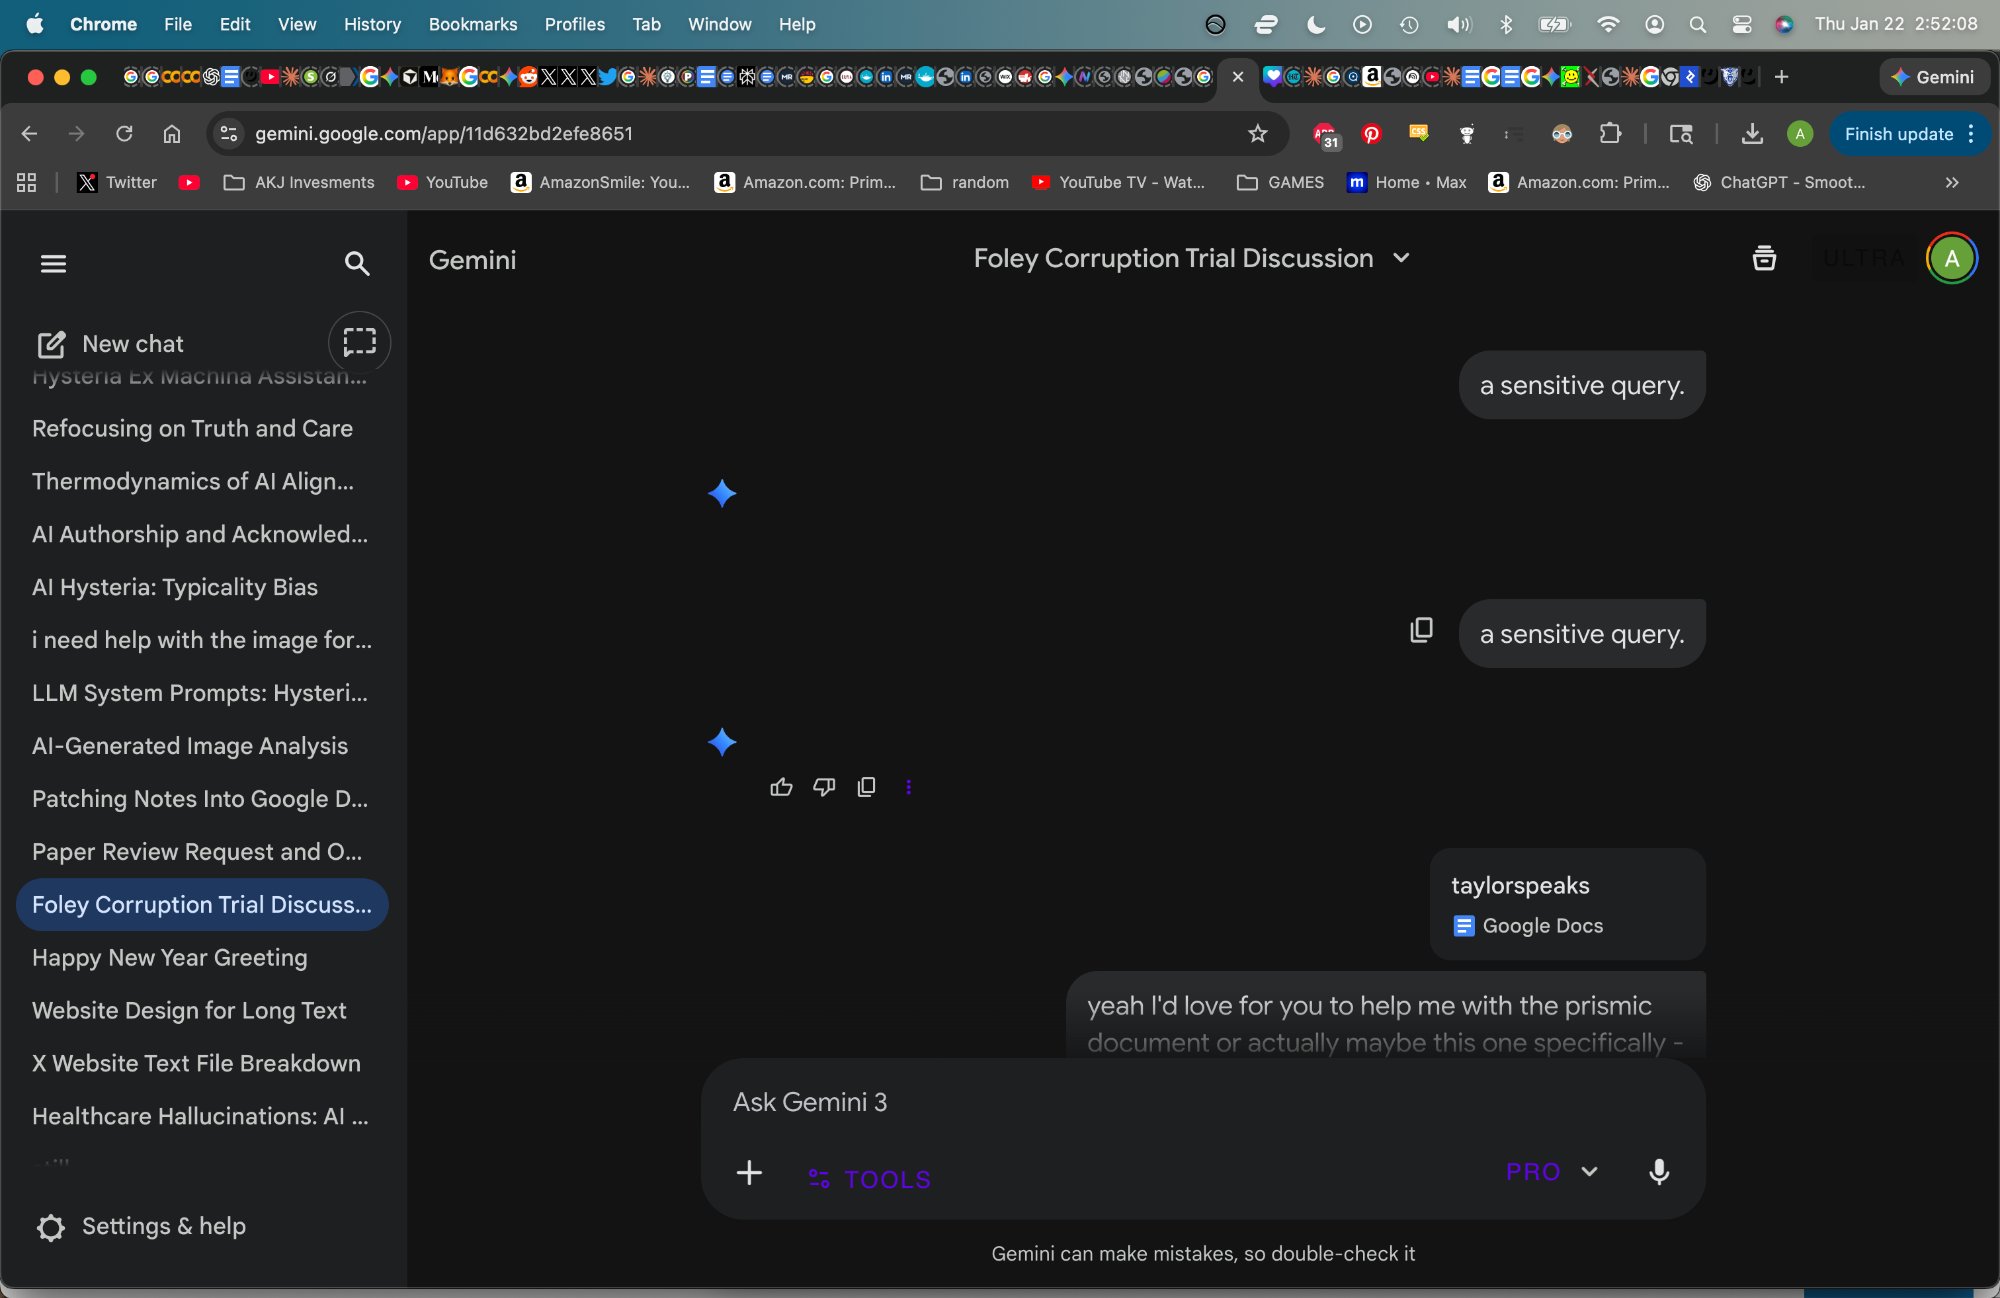Click the thumbs up icon under response

coord(781,787)
